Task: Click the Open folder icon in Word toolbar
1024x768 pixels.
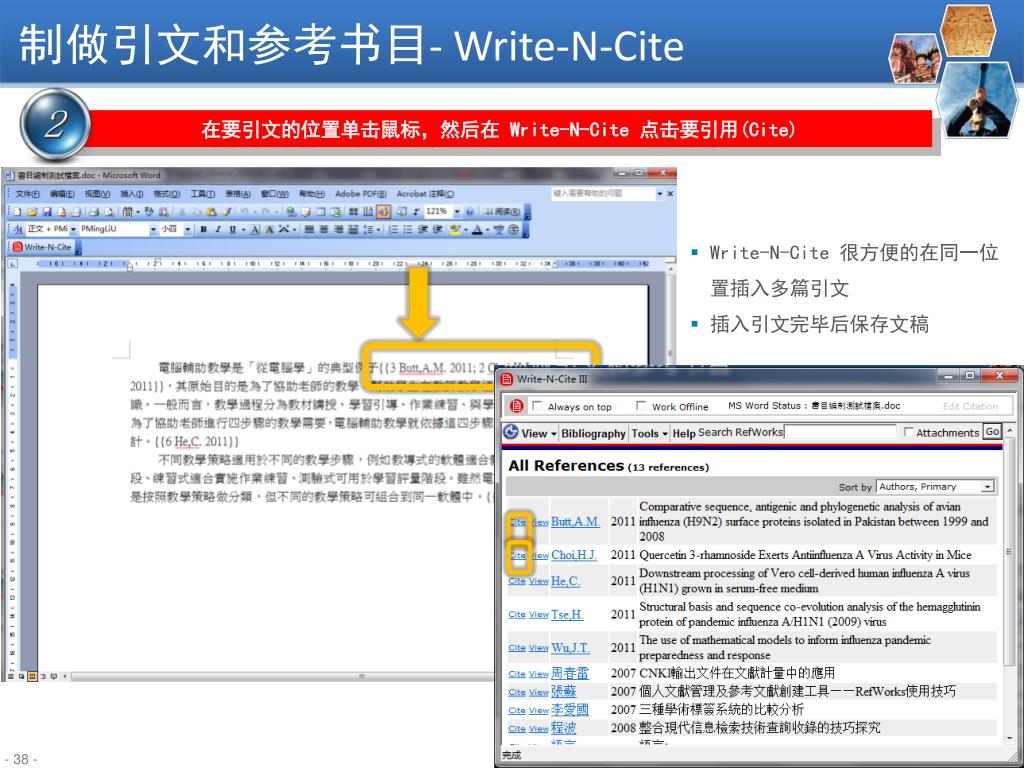Action: pyautogui.click(x=32, y=212)
